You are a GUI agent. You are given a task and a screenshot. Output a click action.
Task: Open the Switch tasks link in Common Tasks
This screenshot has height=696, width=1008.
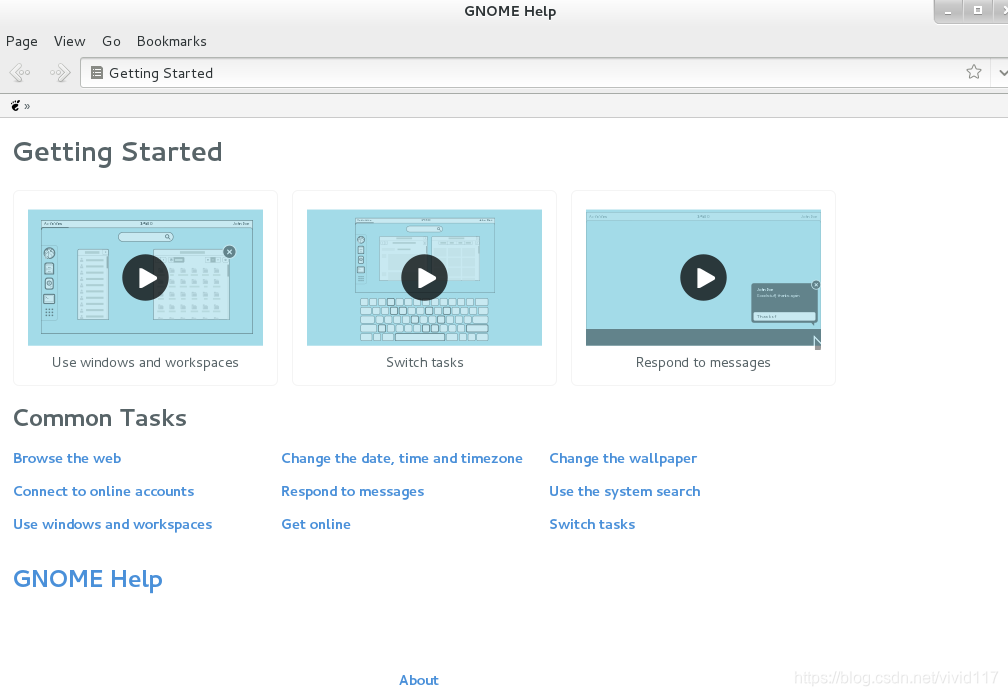[x=592, y=524]
